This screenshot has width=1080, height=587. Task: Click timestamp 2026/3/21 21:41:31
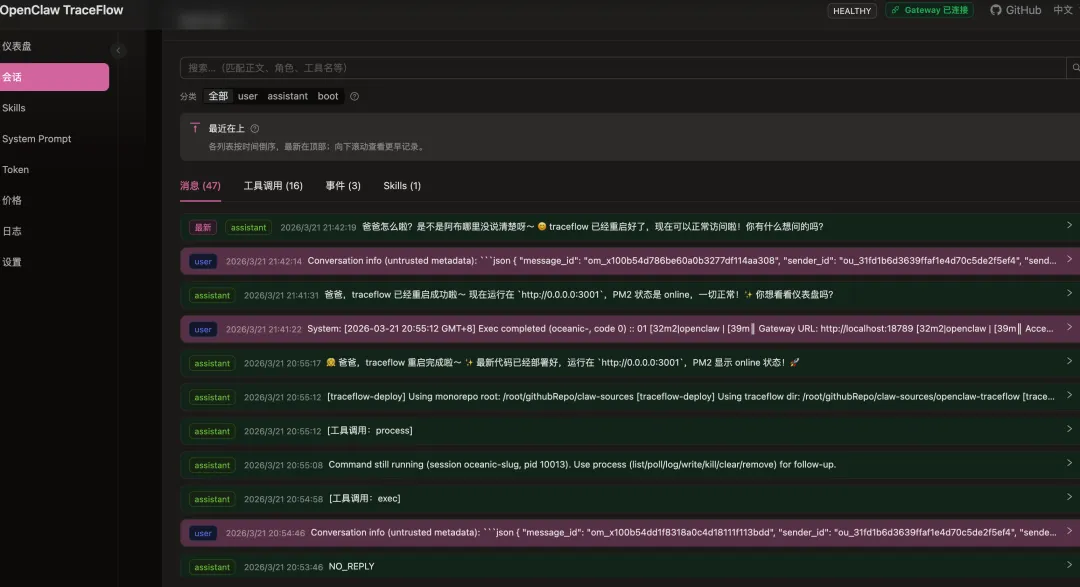coord(281,295)
